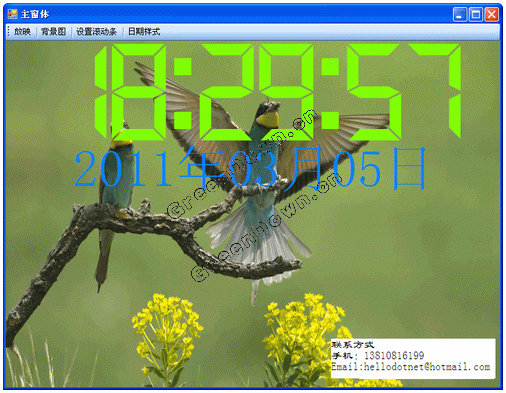Click the dotted grip handle of the menu strip

pos(9,32)
